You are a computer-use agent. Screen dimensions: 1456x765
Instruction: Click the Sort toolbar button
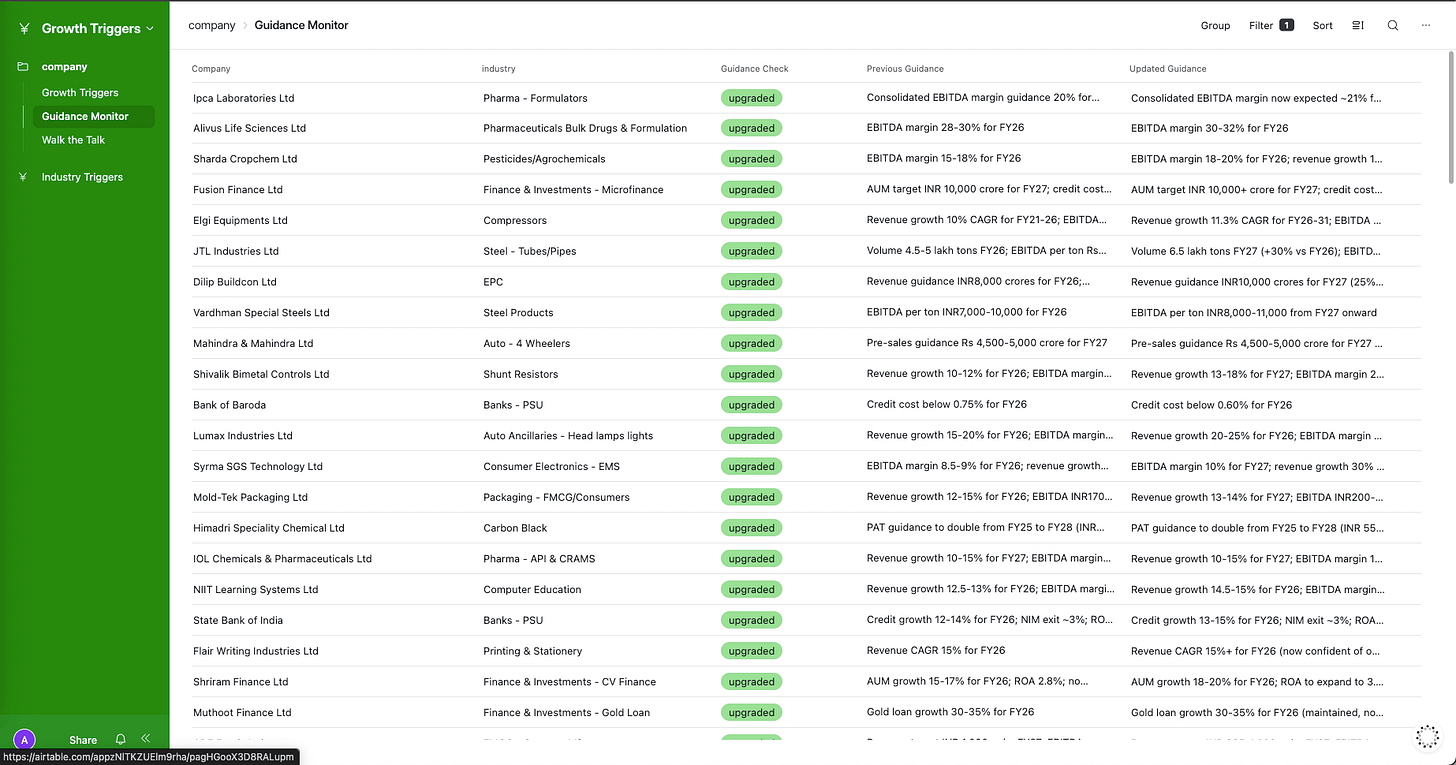tap(1322, 25)
